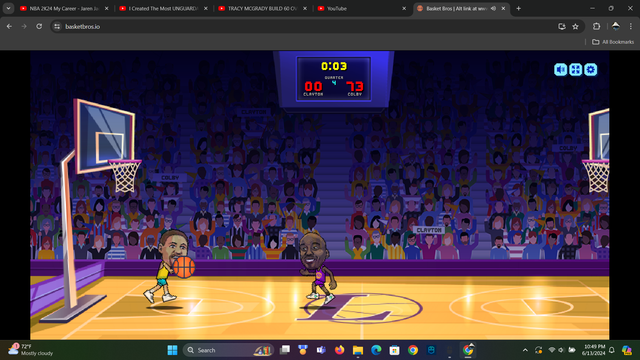This screenshot has height=360, width=640.
Task: Launch Microsoft Edge from the taskbar
Action: point(376,350)
